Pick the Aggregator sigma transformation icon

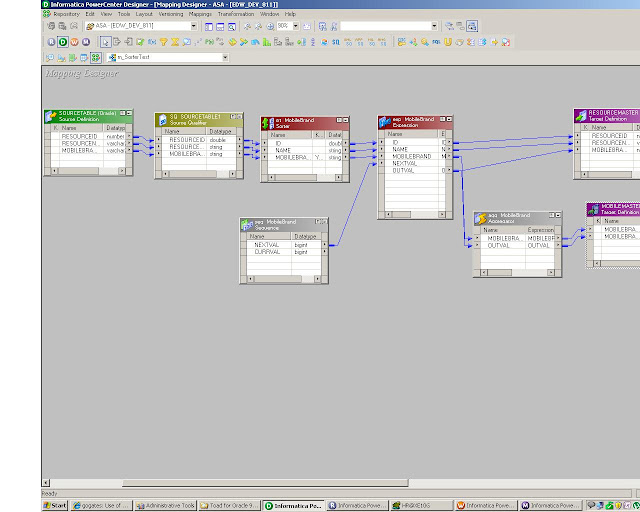tap(175, 42)
